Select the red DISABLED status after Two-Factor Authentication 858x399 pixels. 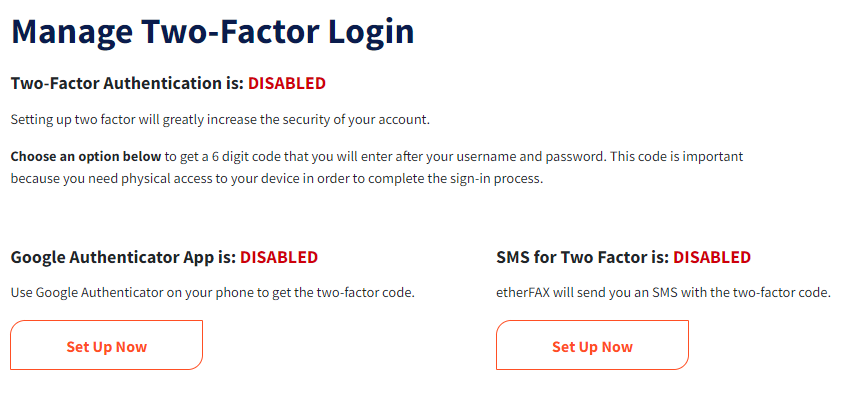[287, 84]
